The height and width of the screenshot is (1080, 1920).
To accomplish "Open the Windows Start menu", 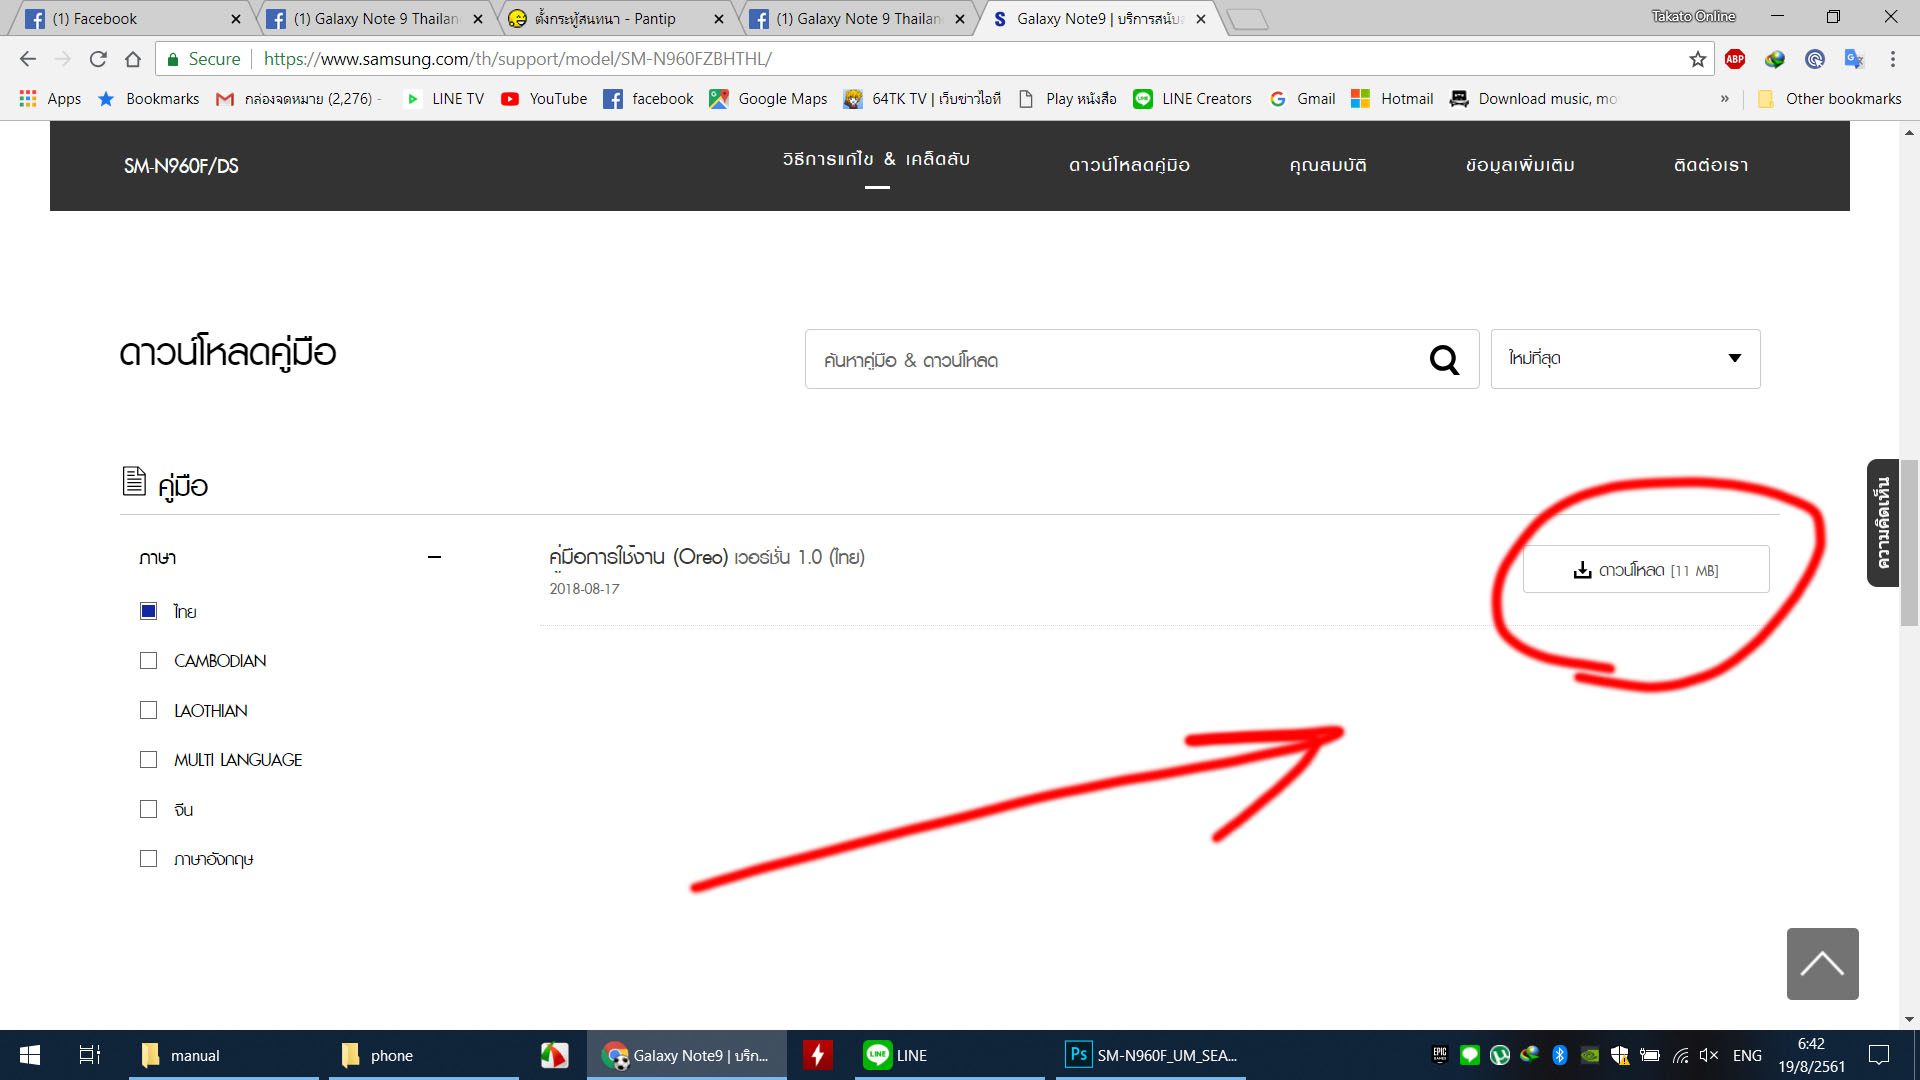I will click(x=30, y=1055).
